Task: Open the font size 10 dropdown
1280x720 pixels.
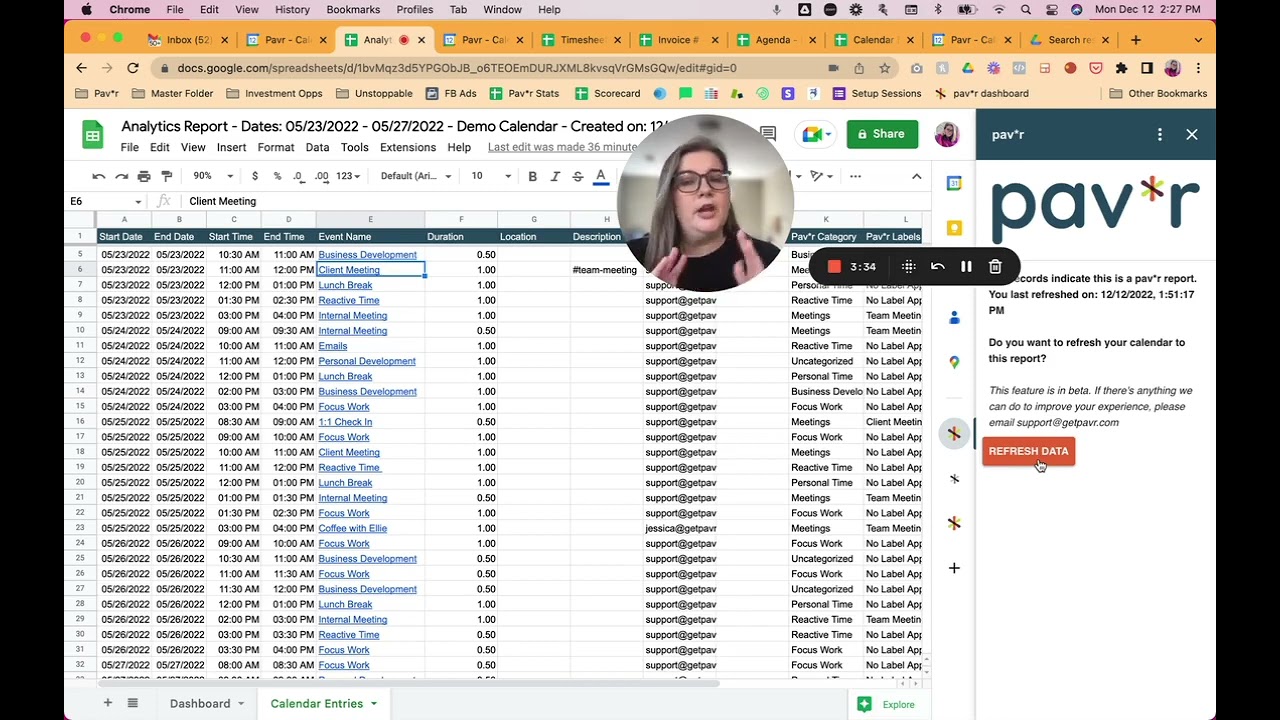Action: point(491,176)
